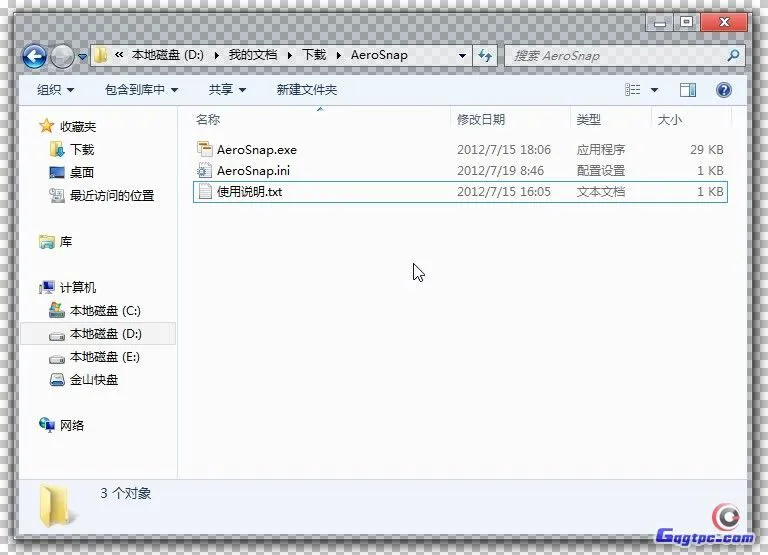
Task: Open 本地磁盘 (C:) in sidebar
Action: click(105, 311)
